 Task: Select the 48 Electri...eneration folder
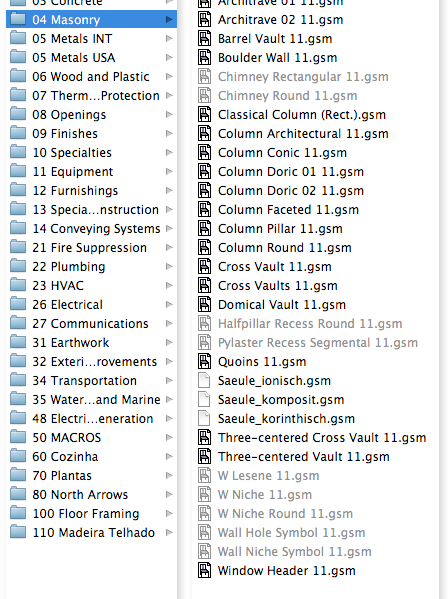91,419
